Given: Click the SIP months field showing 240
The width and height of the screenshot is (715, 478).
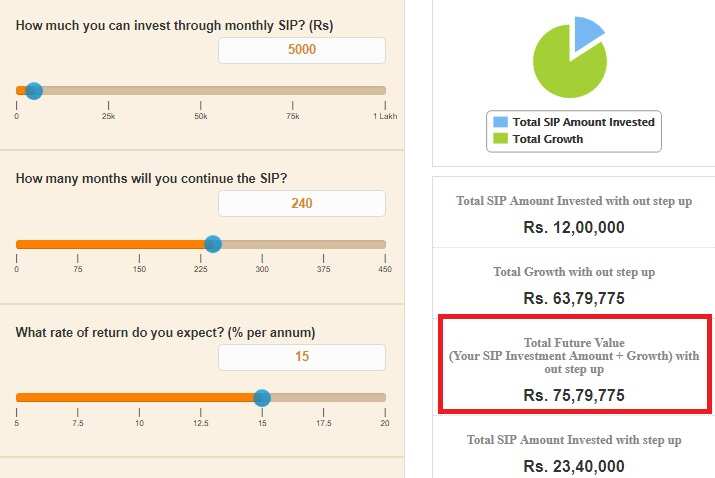Looking at the screenshot, I should (302, 203).
